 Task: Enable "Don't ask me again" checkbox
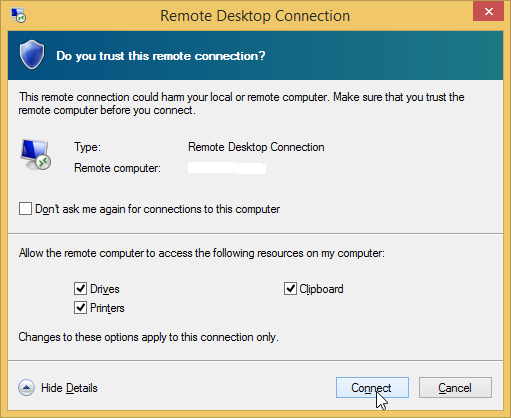coord(25,209)
